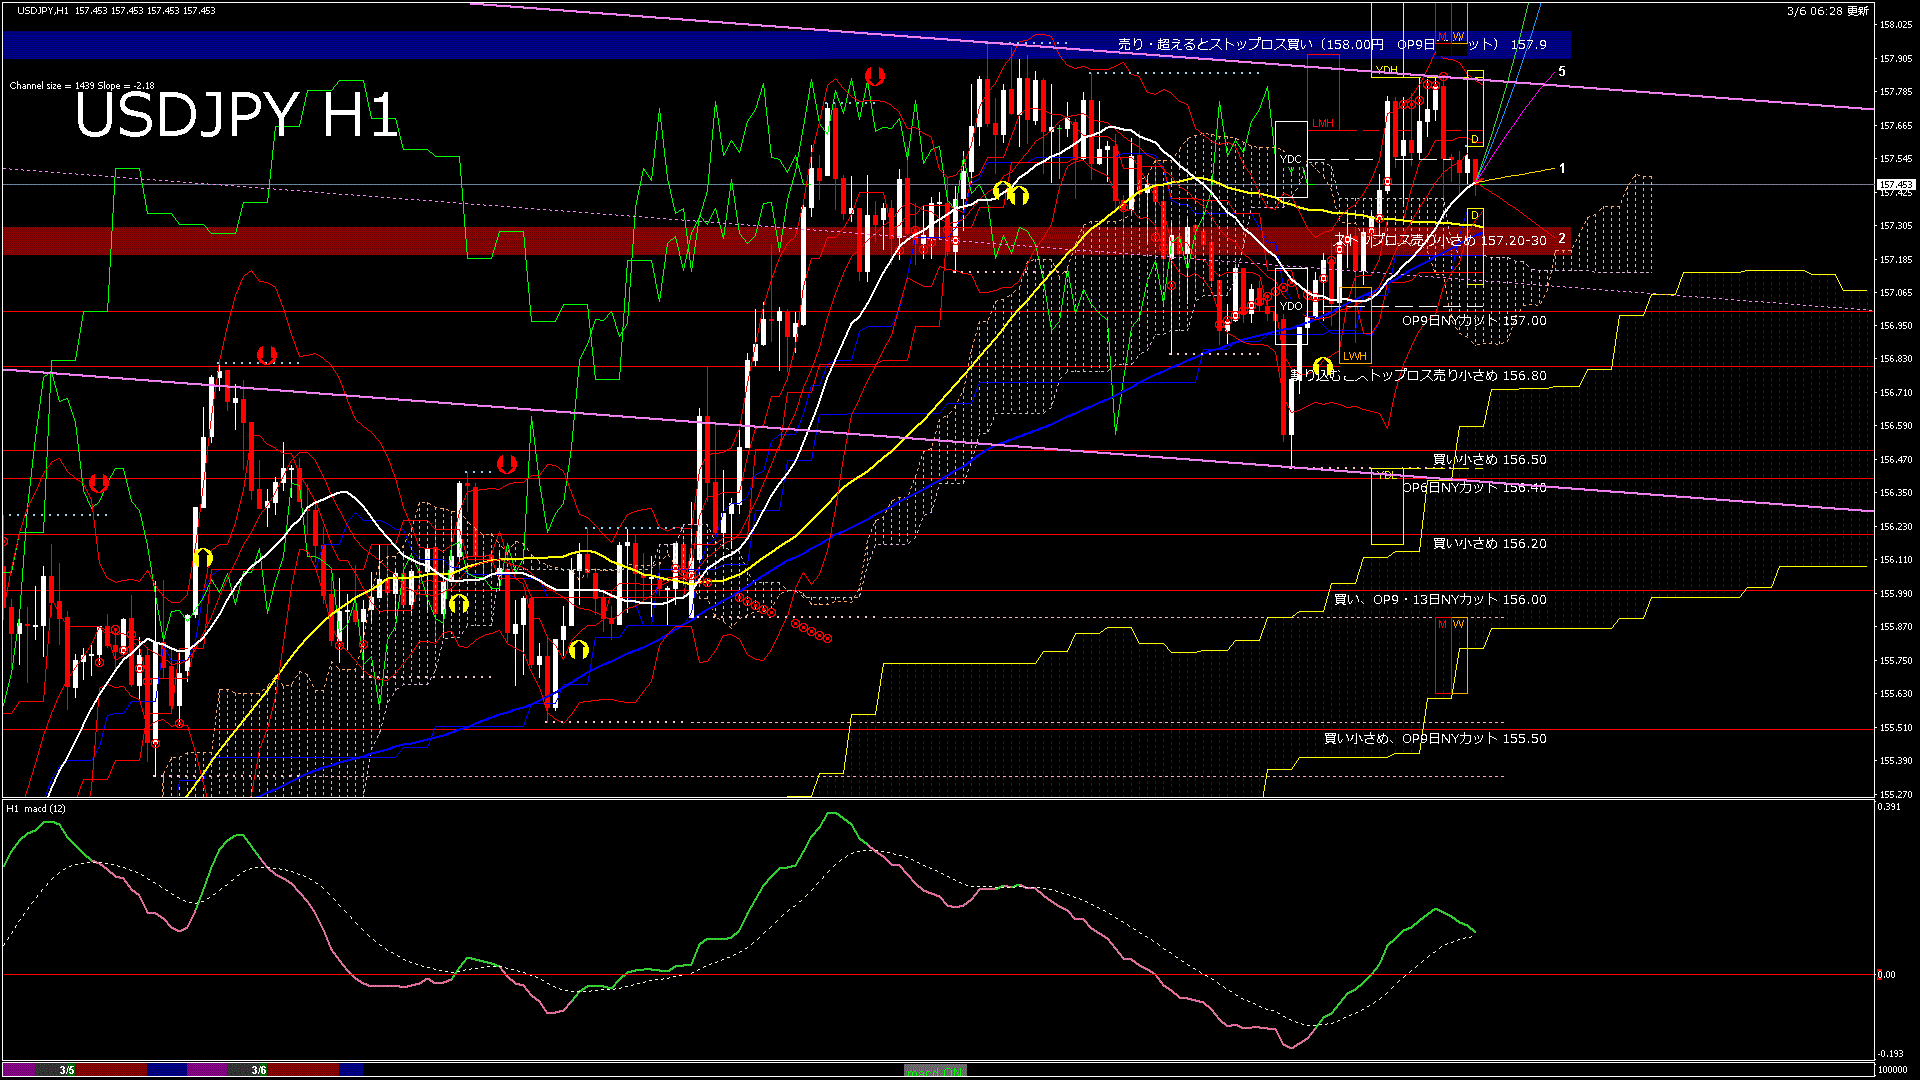This screenshot has height=1080, width=1920.
Task: Select the YDC label box
Action: point(1291,159)
